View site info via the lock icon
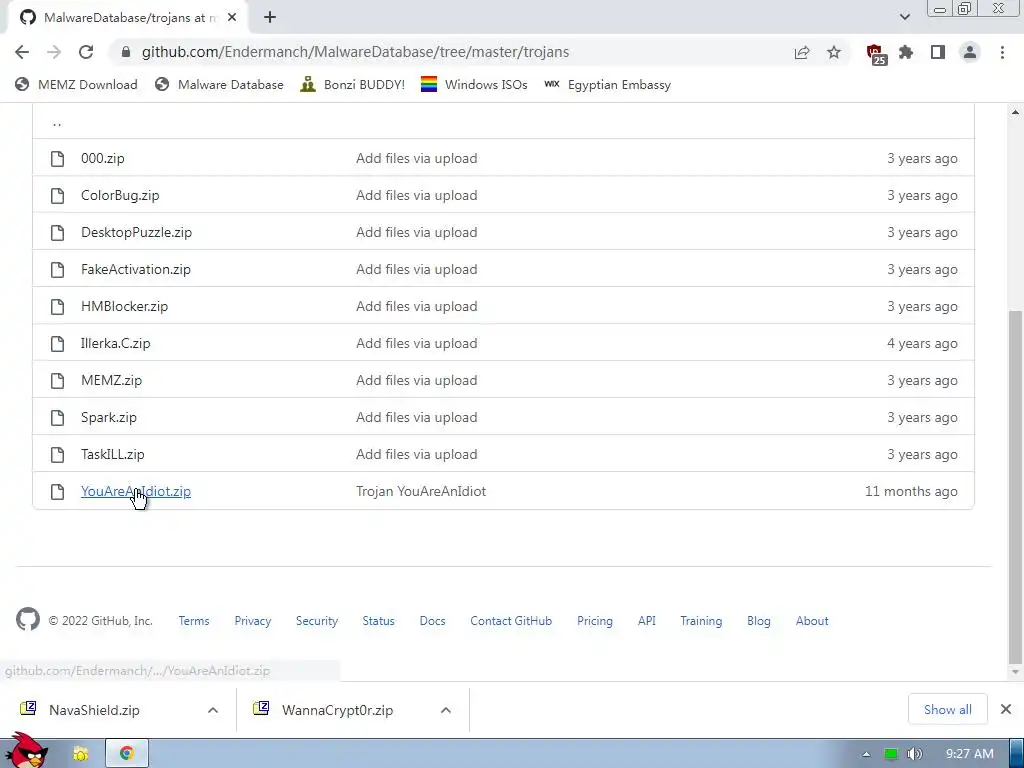This screenshot has height=768, width=1024. [127, 52]
